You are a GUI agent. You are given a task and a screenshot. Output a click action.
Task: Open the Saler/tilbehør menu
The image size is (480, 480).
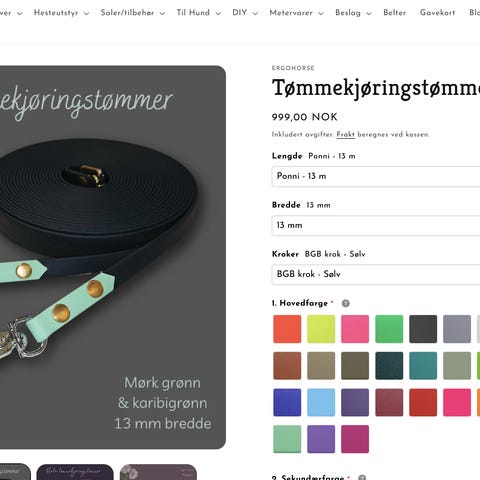[x=133, y=13]
